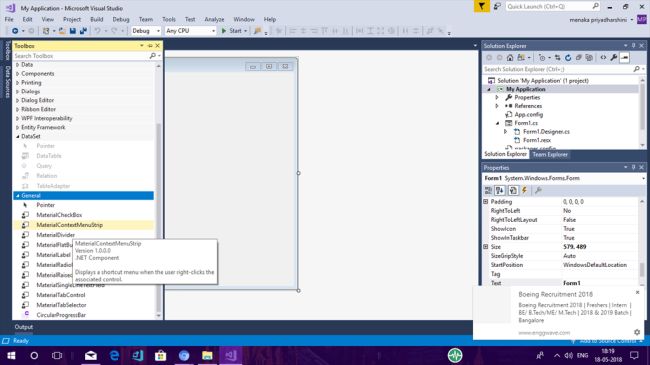
Task: Select the CircularProgressBar toolbox item
Action: tap(61, 315)
